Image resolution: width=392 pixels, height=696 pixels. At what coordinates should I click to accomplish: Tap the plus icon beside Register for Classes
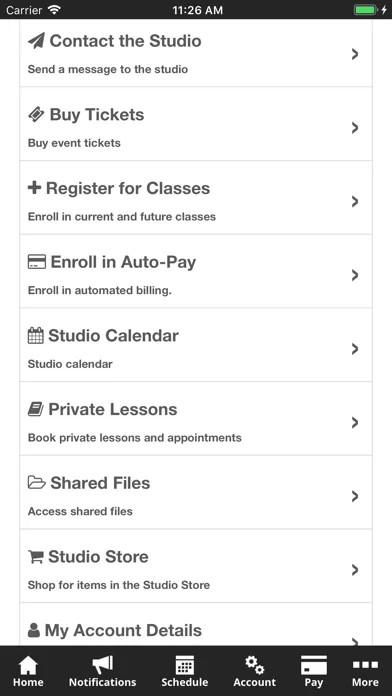[x=34, y=188]
